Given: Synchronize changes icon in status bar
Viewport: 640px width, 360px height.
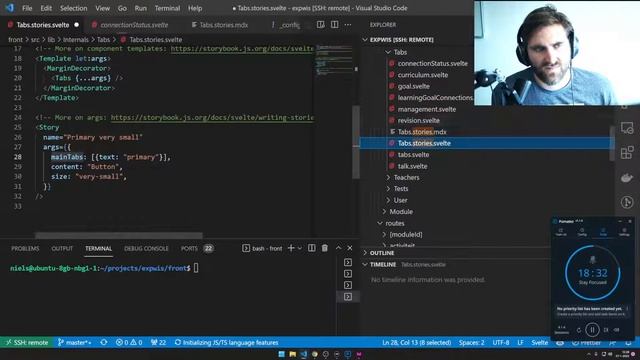Looking at the screenshot, I should point(104,342).
